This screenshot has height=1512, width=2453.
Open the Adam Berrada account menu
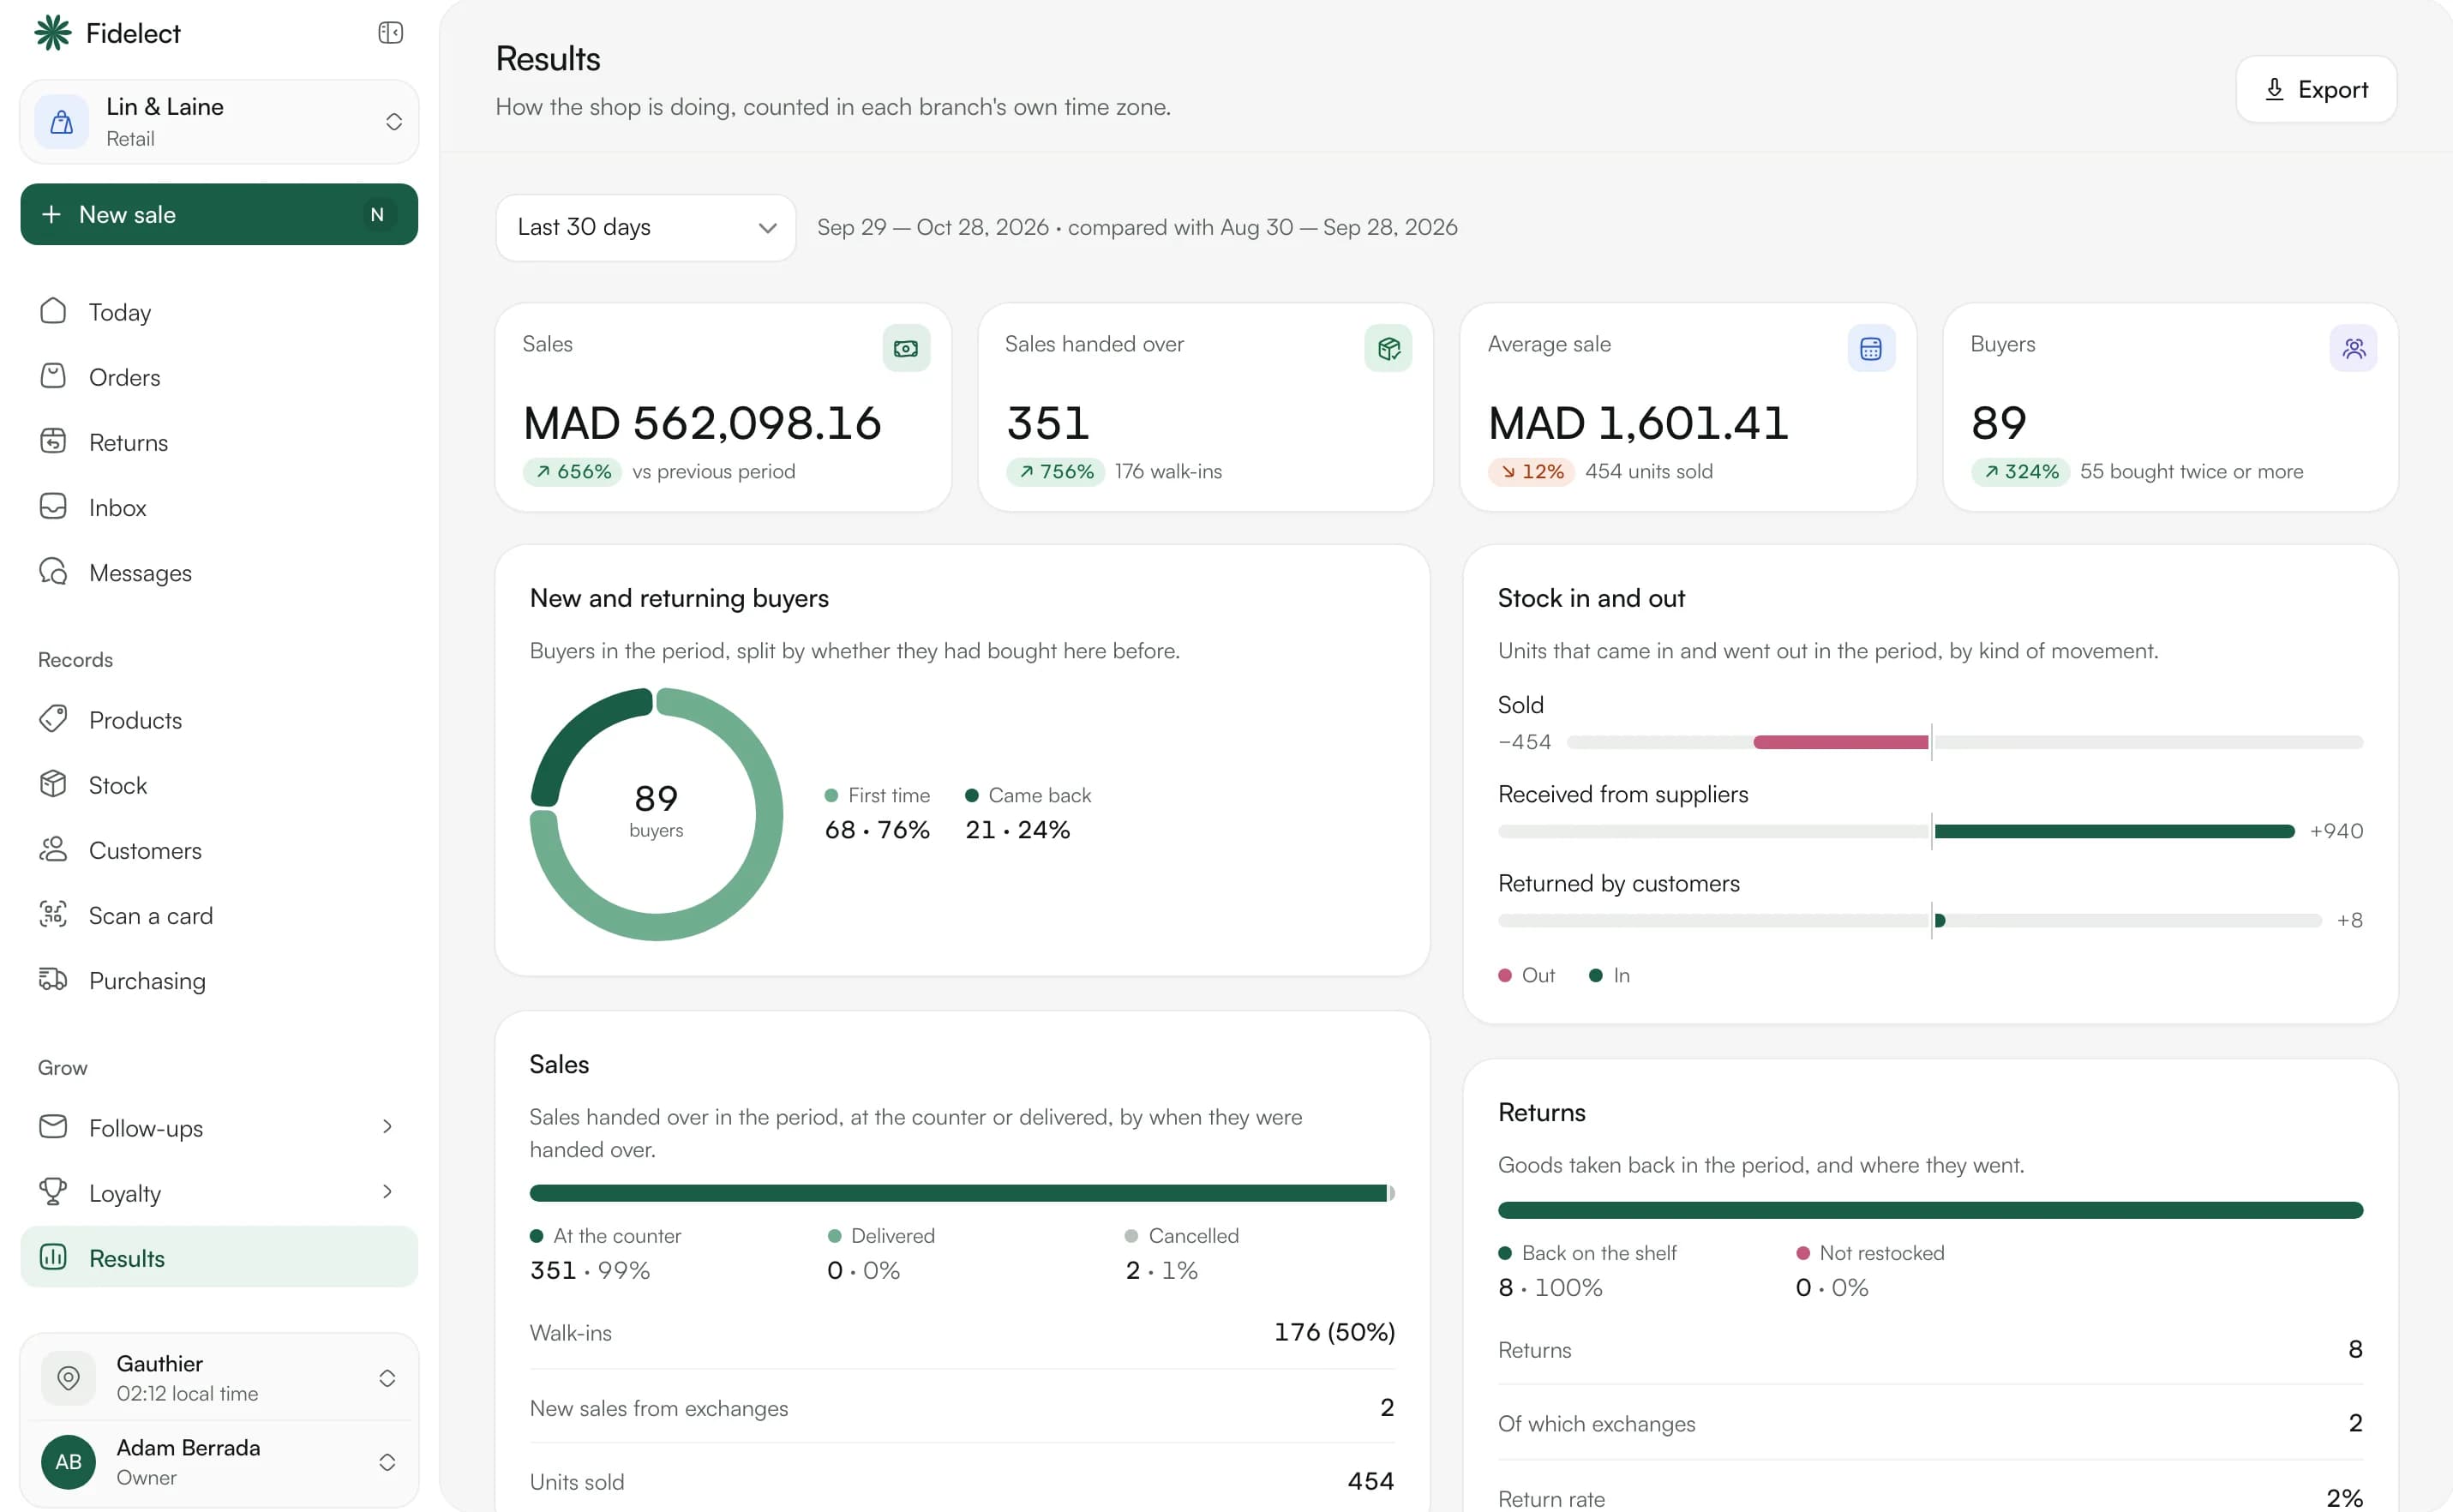tap(219, 1462)
